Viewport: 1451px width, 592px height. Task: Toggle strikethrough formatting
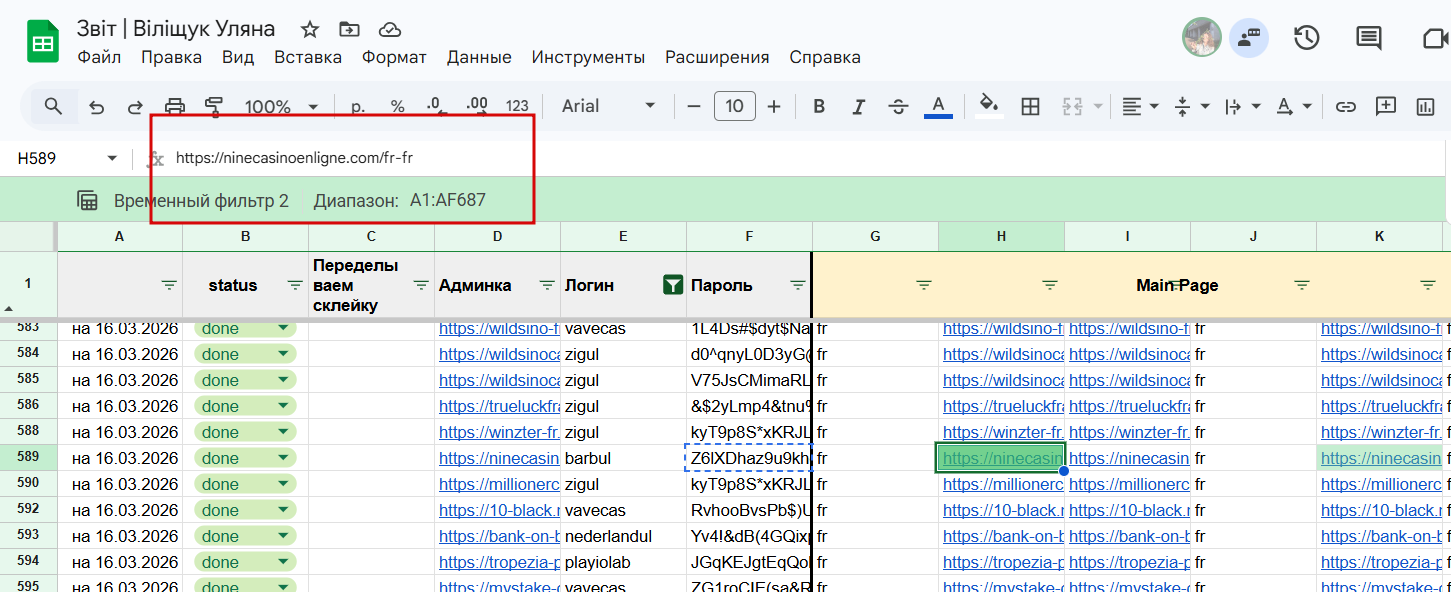click(898, 106)
